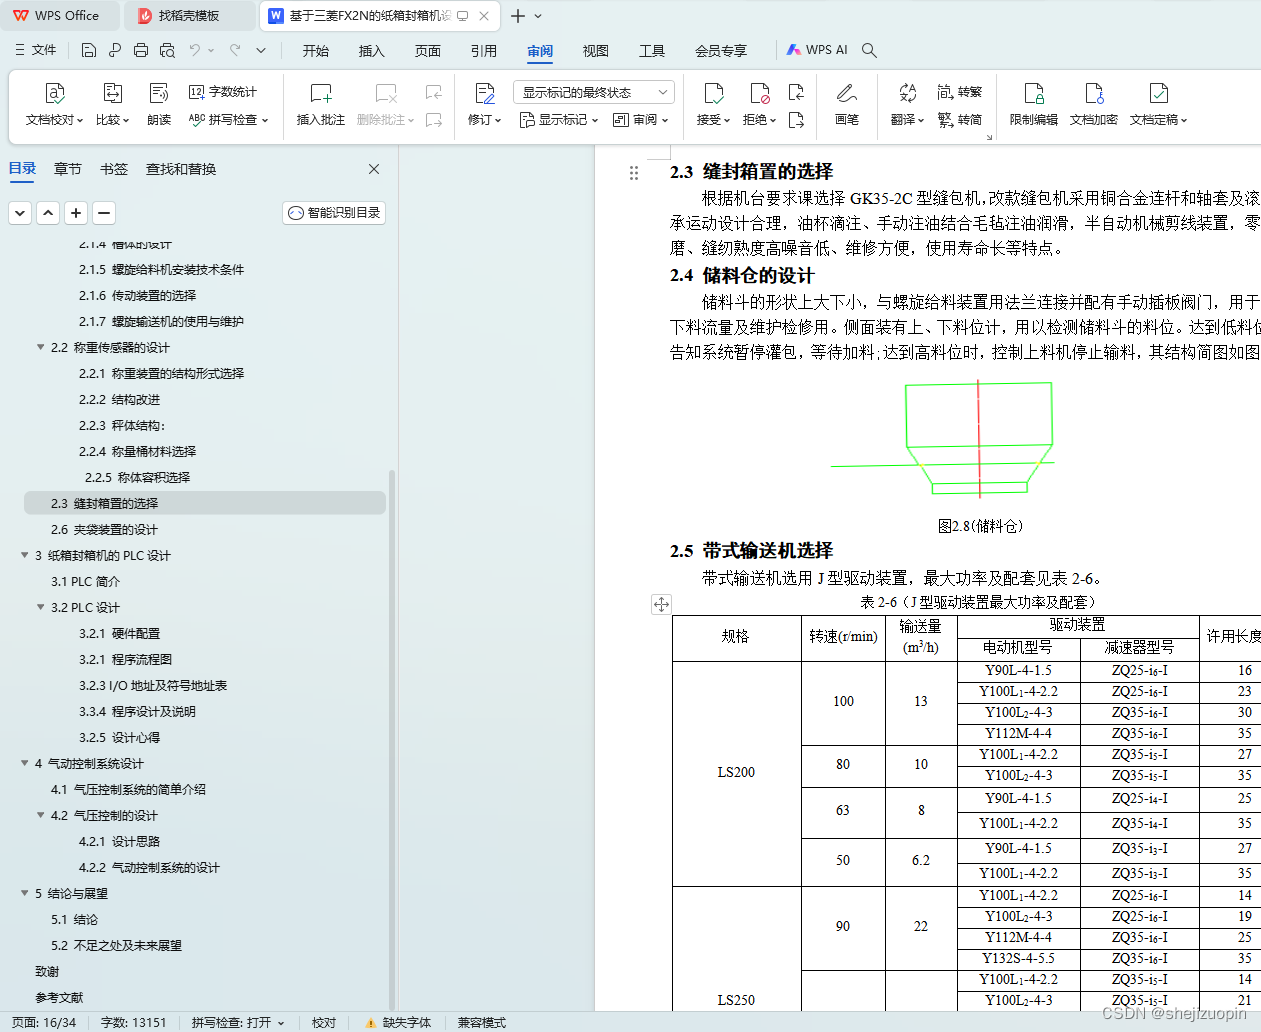Image resolution: width=1261 pixels, height=1032 pixels.
Task: Start the 朗读 read-aloud tool
Action: (159, 104)
